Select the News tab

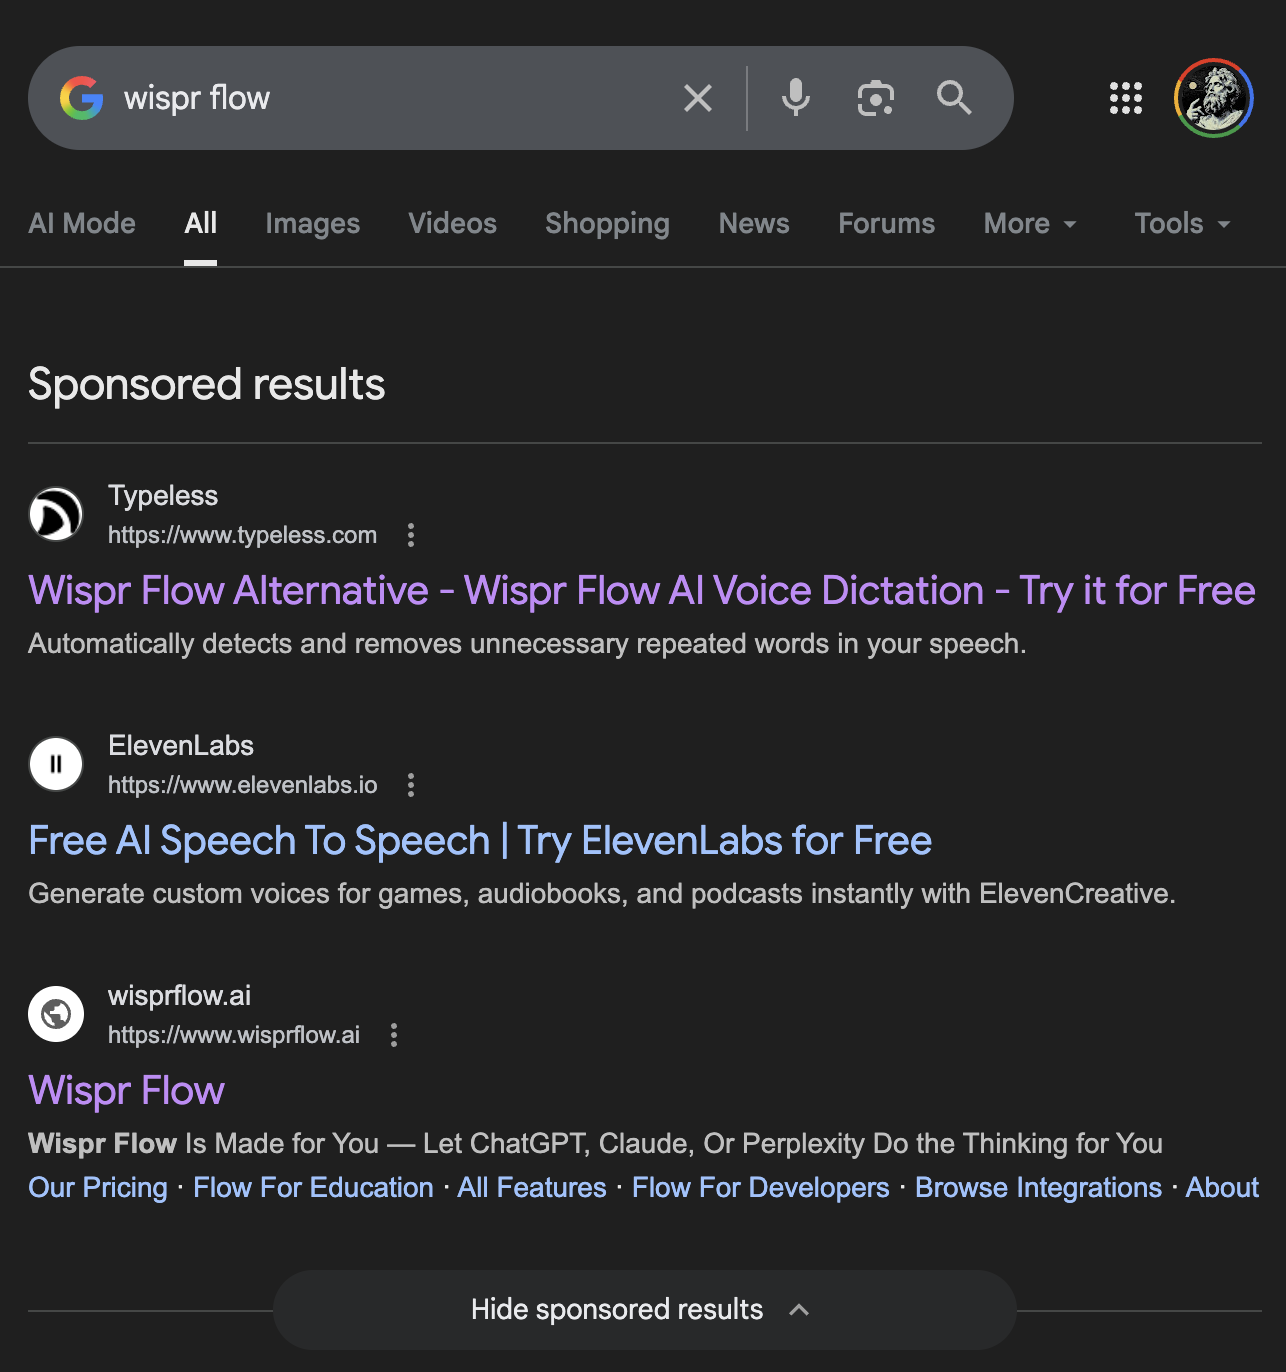click(x=754, y=223)
